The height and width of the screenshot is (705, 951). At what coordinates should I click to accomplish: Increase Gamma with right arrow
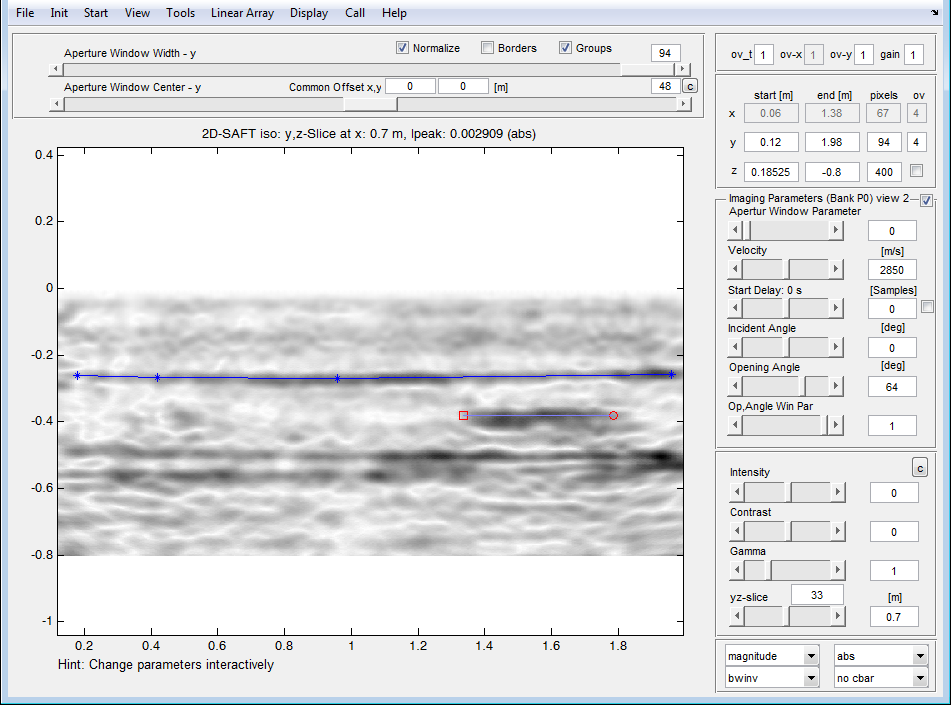point(838,570)
